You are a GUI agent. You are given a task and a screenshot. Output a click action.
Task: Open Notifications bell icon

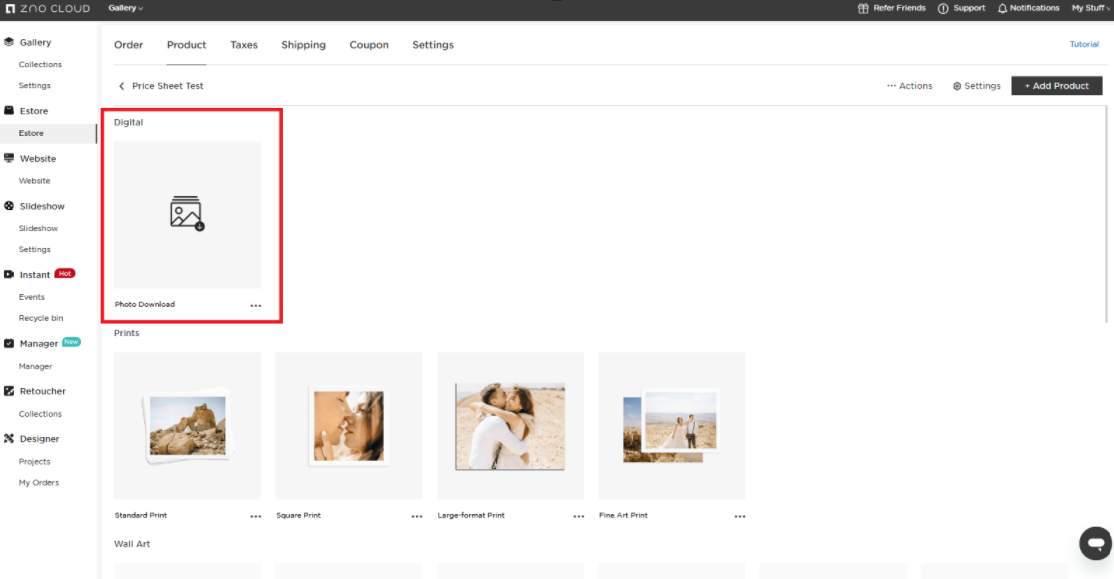click(1002, 8)
